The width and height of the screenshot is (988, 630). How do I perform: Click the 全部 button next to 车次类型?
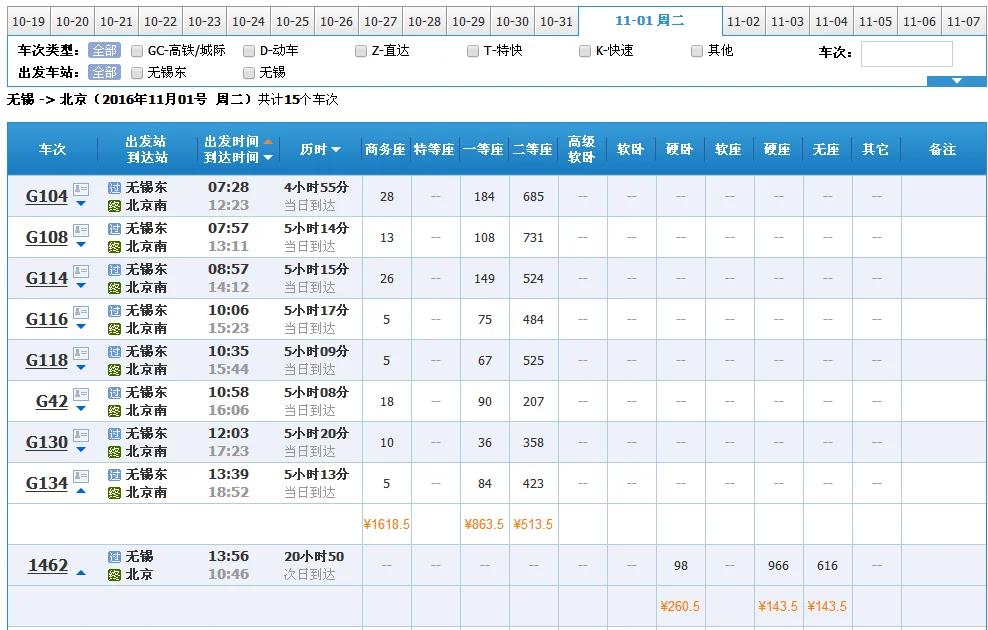tap(104, 50)
